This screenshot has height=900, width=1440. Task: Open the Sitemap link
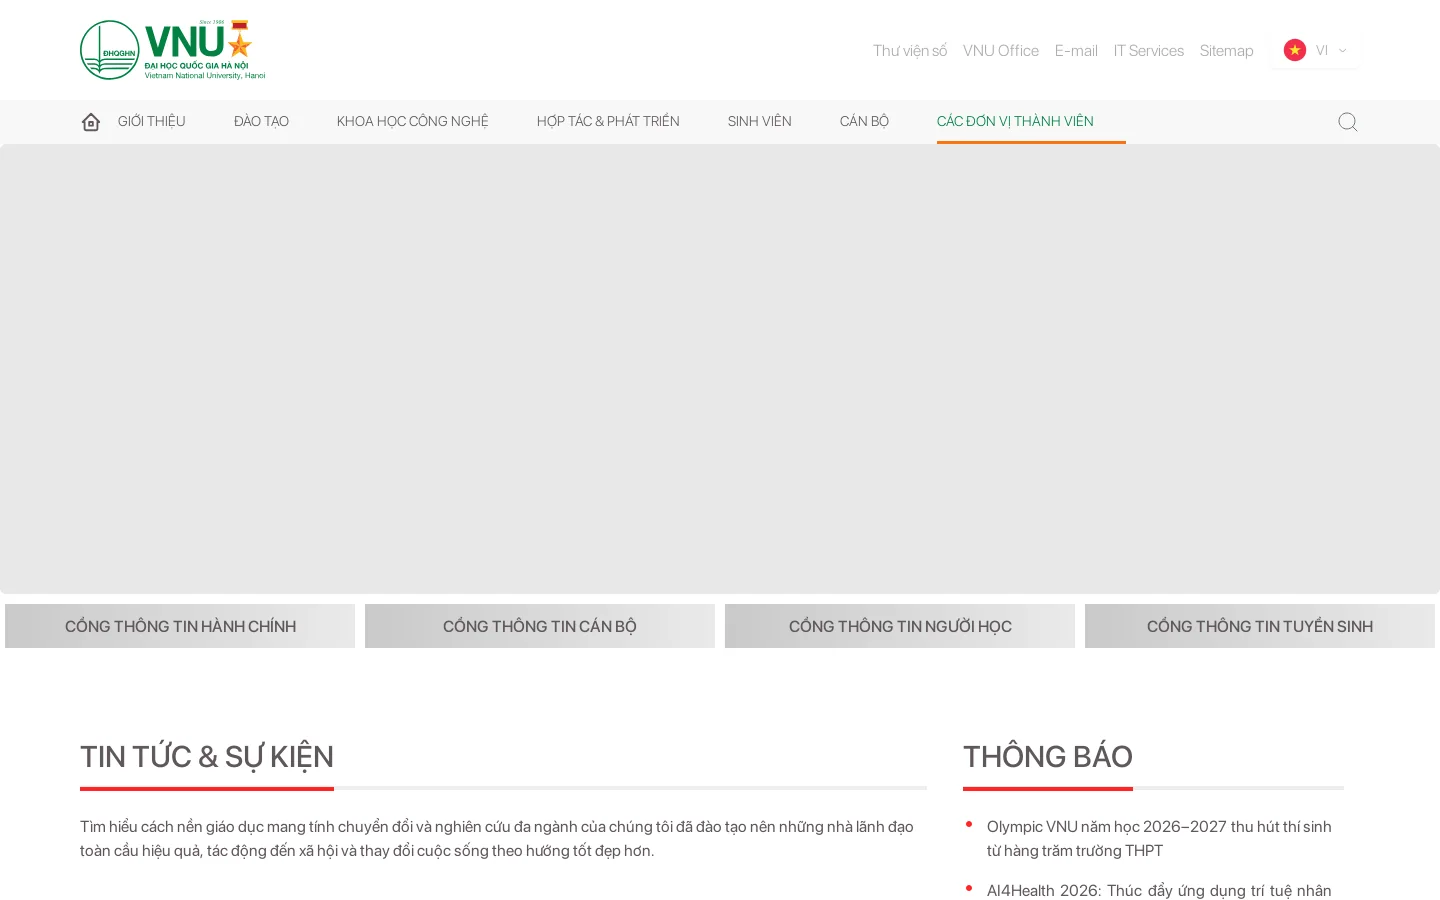(1227, 50)
